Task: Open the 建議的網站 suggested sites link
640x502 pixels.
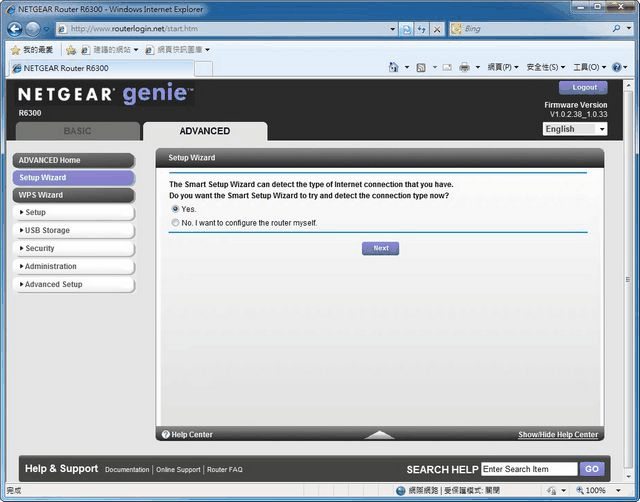Action: pyautogui.click(x=110, y=50)
